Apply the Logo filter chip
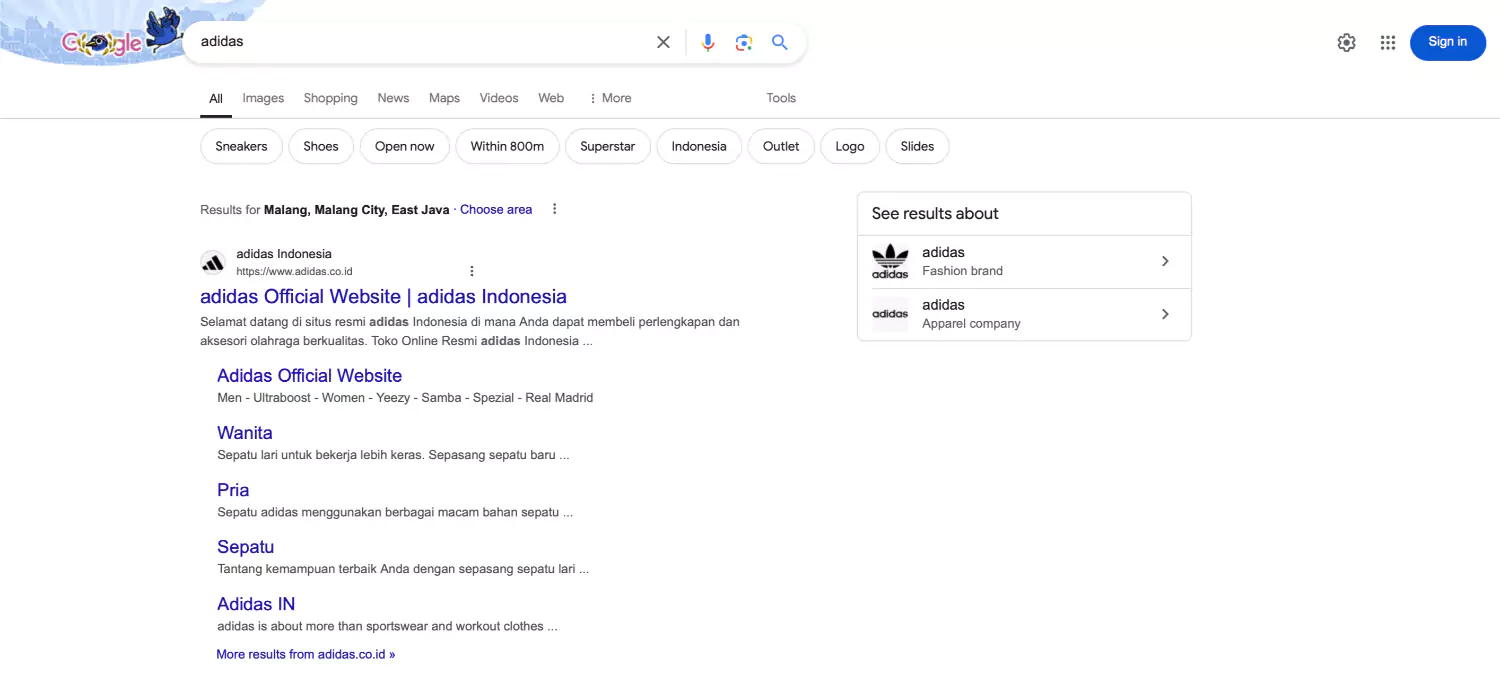Viewport: 1500px width, 684px height. click(x=850, y=146)
